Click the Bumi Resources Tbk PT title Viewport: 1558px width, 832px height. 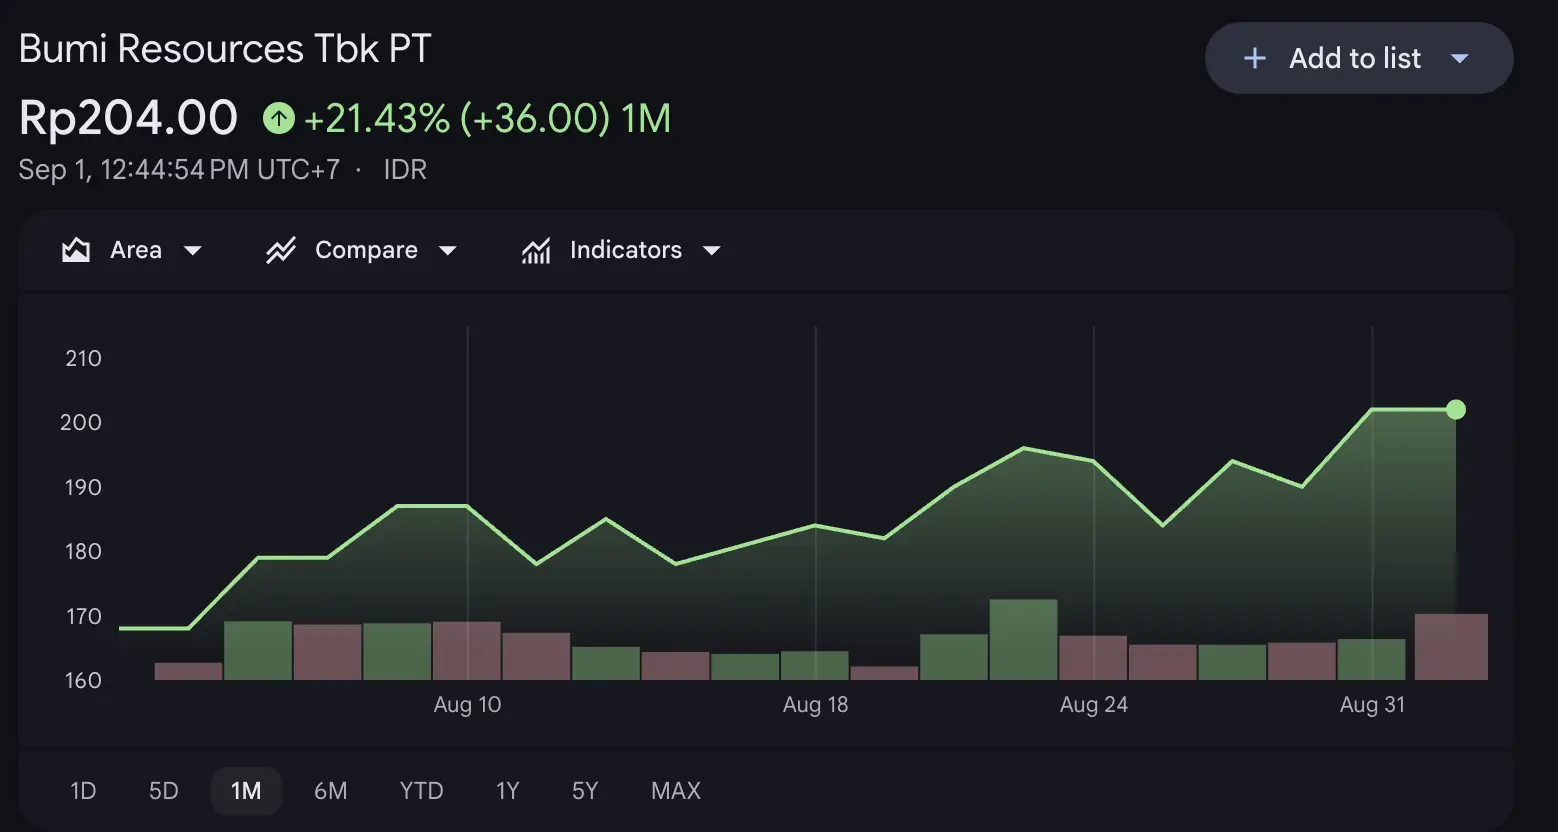click(x=225, y=48)
